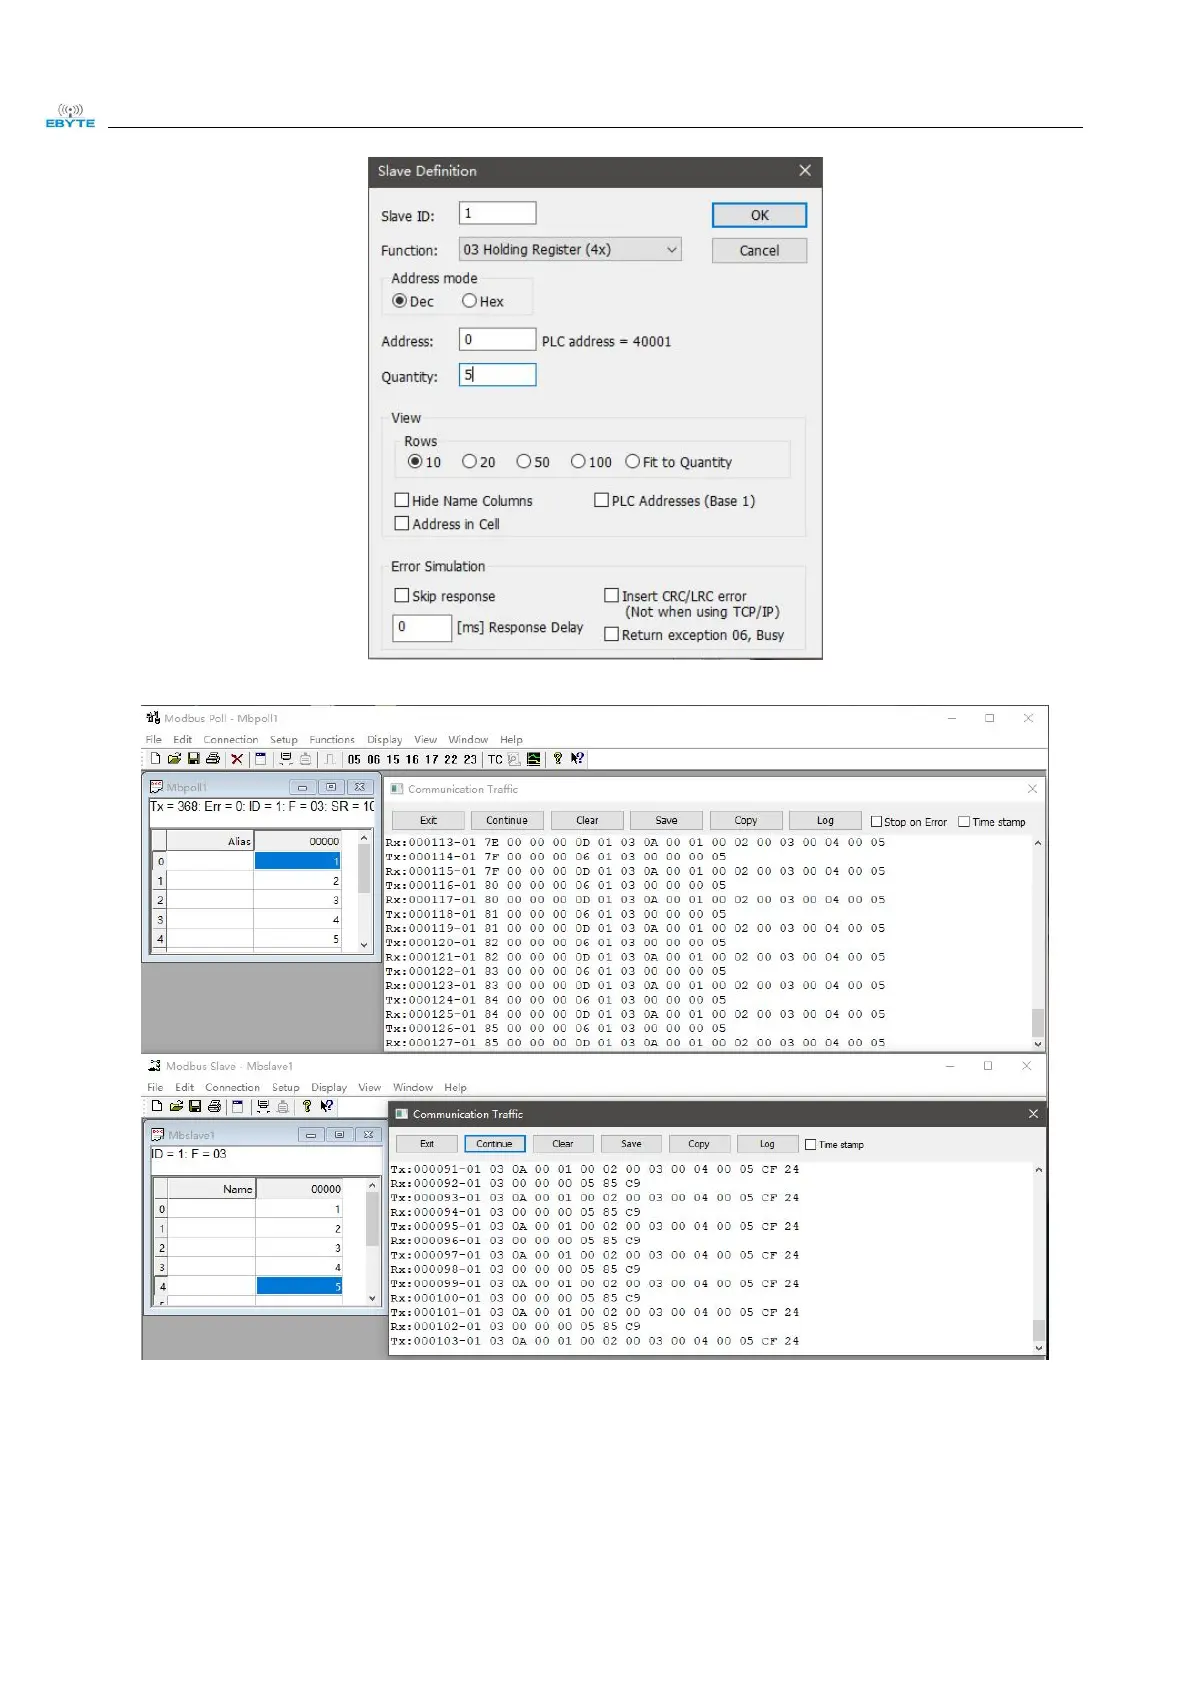The image size is (1191, 1684).
Task: Click function 05 in Modbus Poll toolbar
Action: [x=353, y=759]
